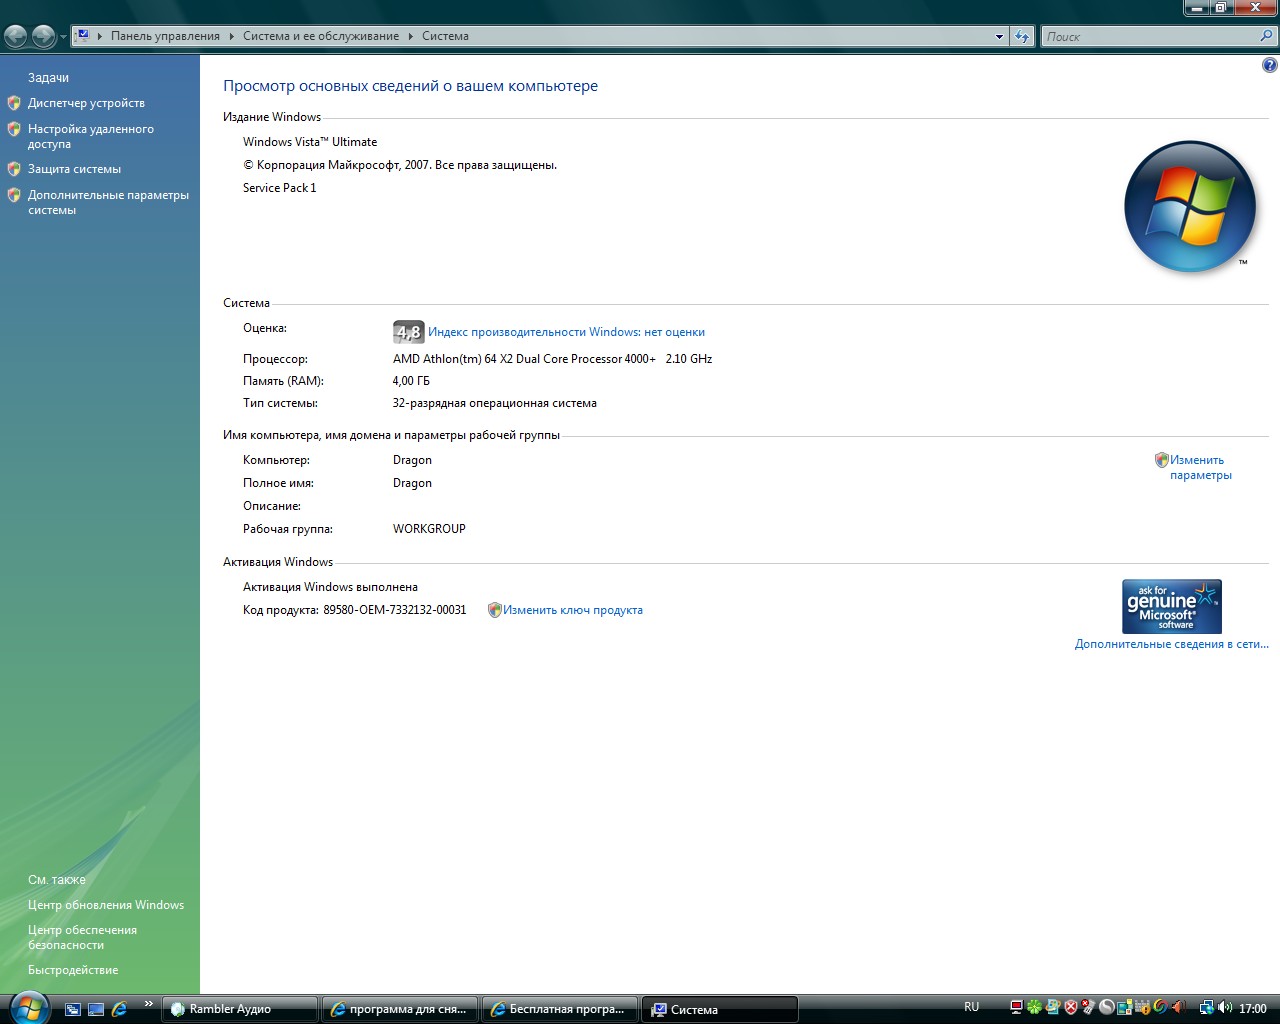Open the blue Help question-mark icon
1280x1024 pixels.
click(1269, 65)
